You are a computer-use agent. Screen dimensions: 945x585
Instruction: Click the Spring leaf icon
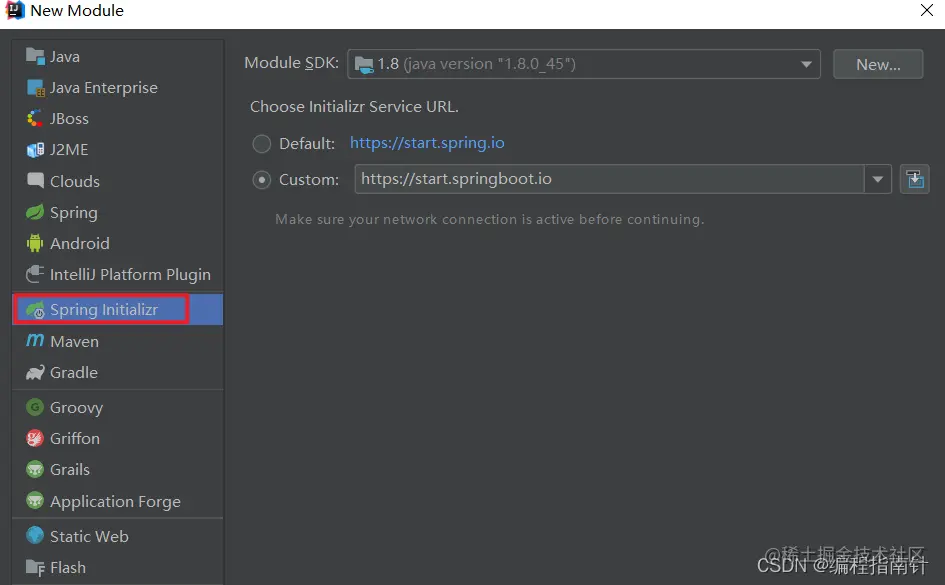pos(35,212)
